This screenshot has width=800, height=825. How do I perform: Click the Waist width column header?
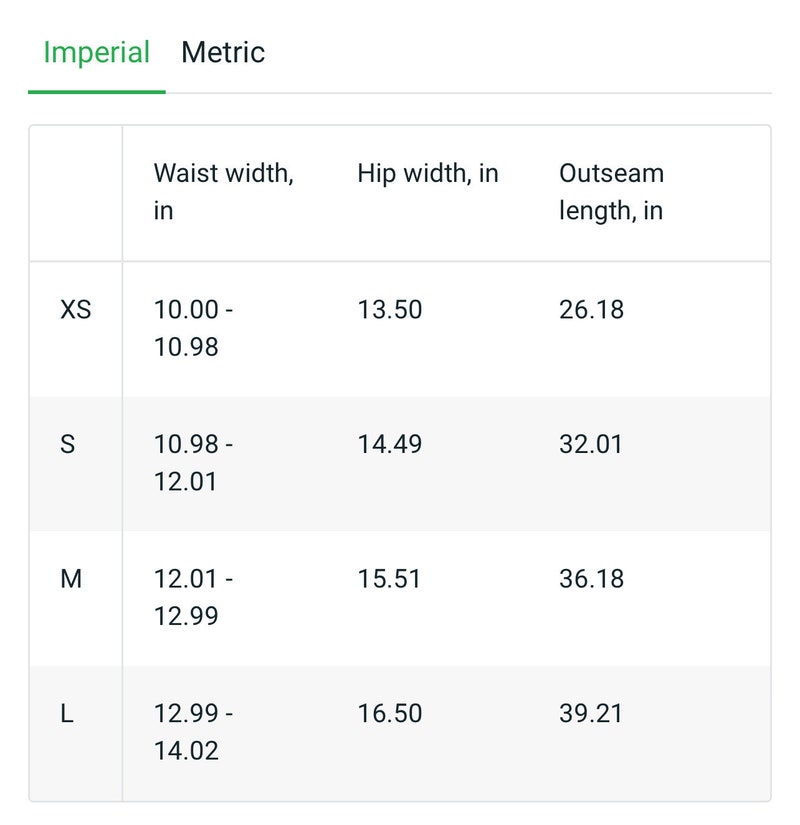pos(224,192)
